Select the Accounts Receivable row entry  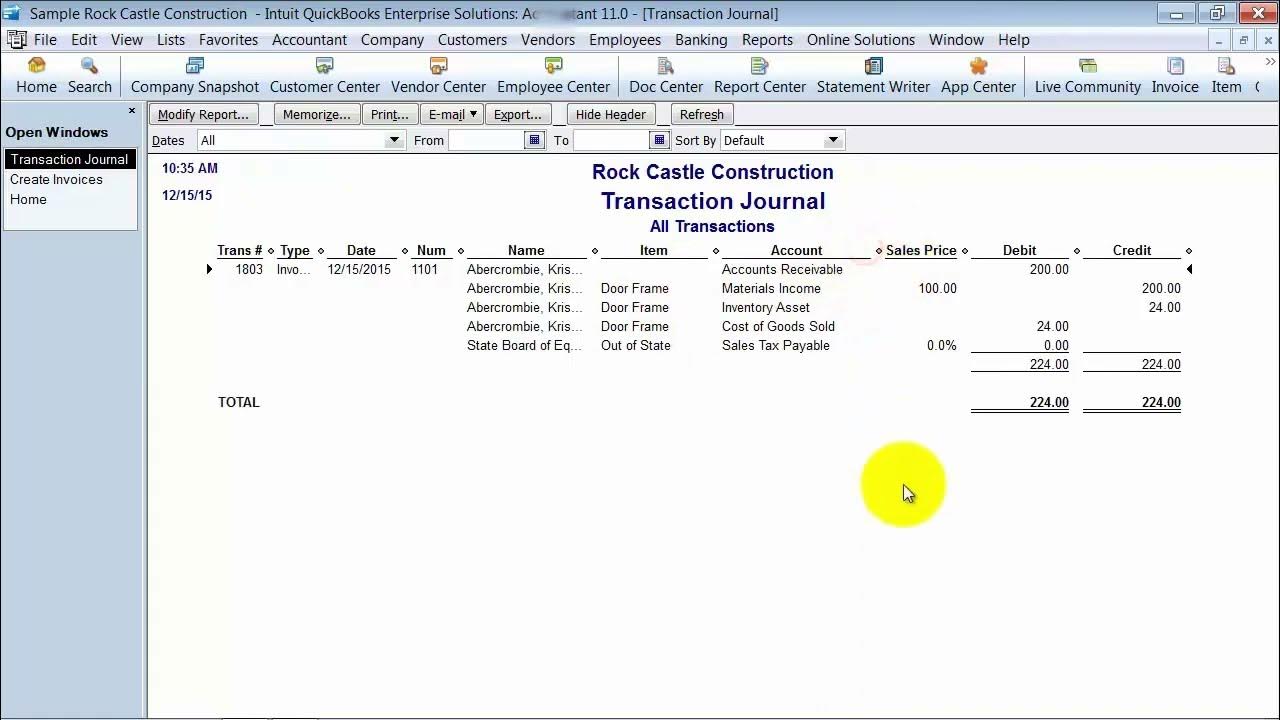pyautogui.click(x=782, y=269)
